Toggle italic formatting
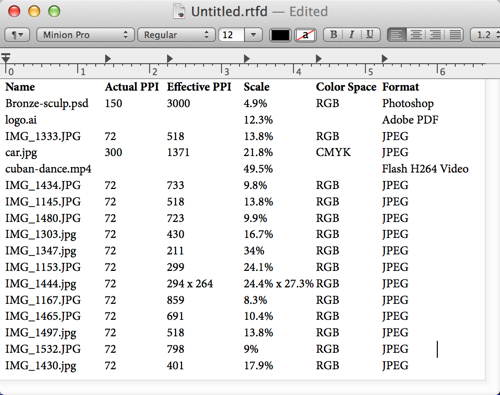Image resolution: width=500 pixels, height=395 pixels. click(351, 35)
